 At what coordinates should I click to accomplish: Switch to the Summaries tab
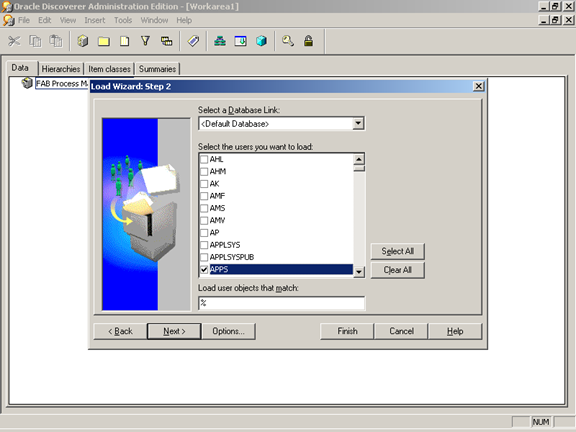click(157, 69)
